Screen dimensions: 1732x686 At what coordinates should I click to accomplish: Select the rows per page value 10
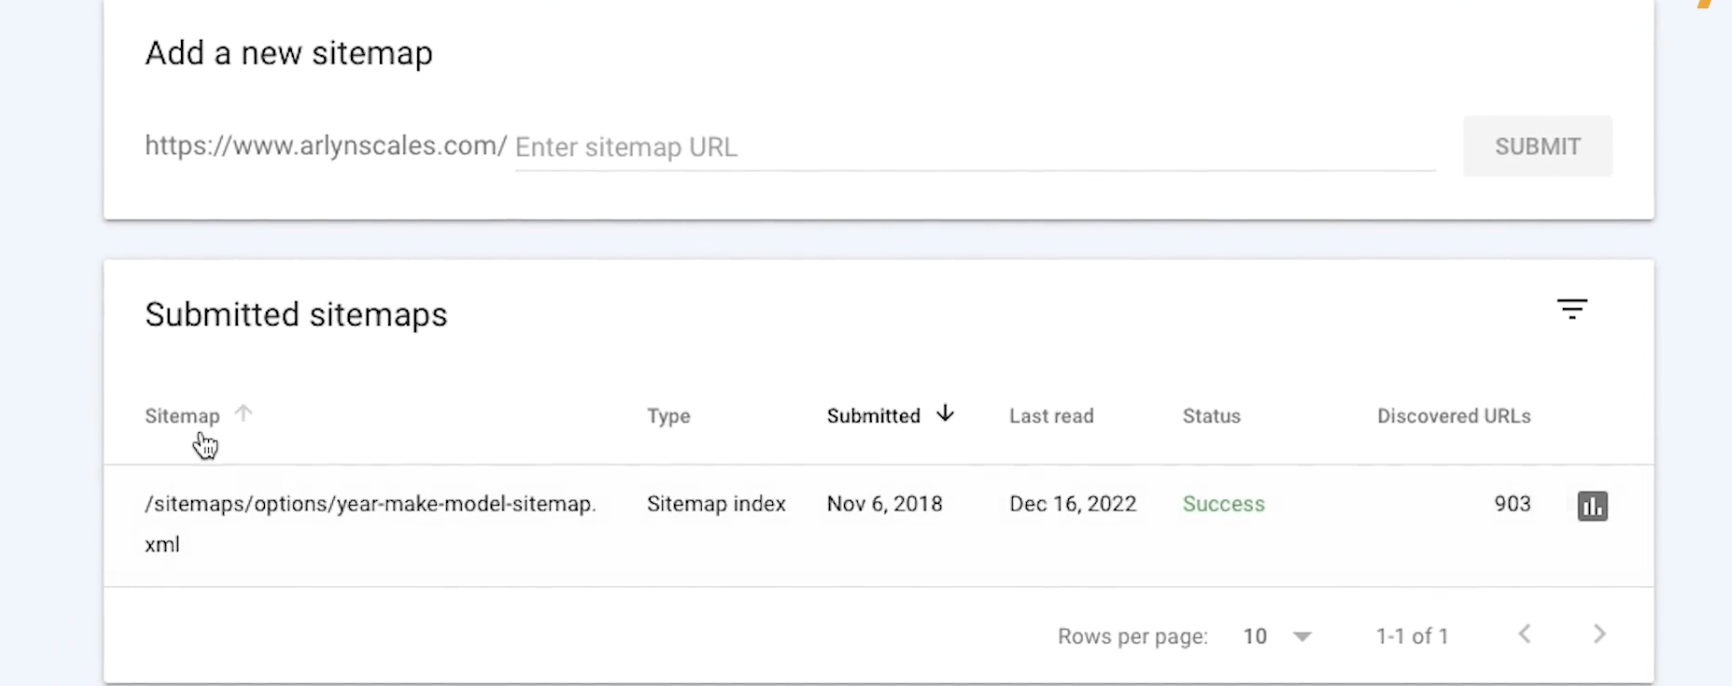tap(1255, 636)
